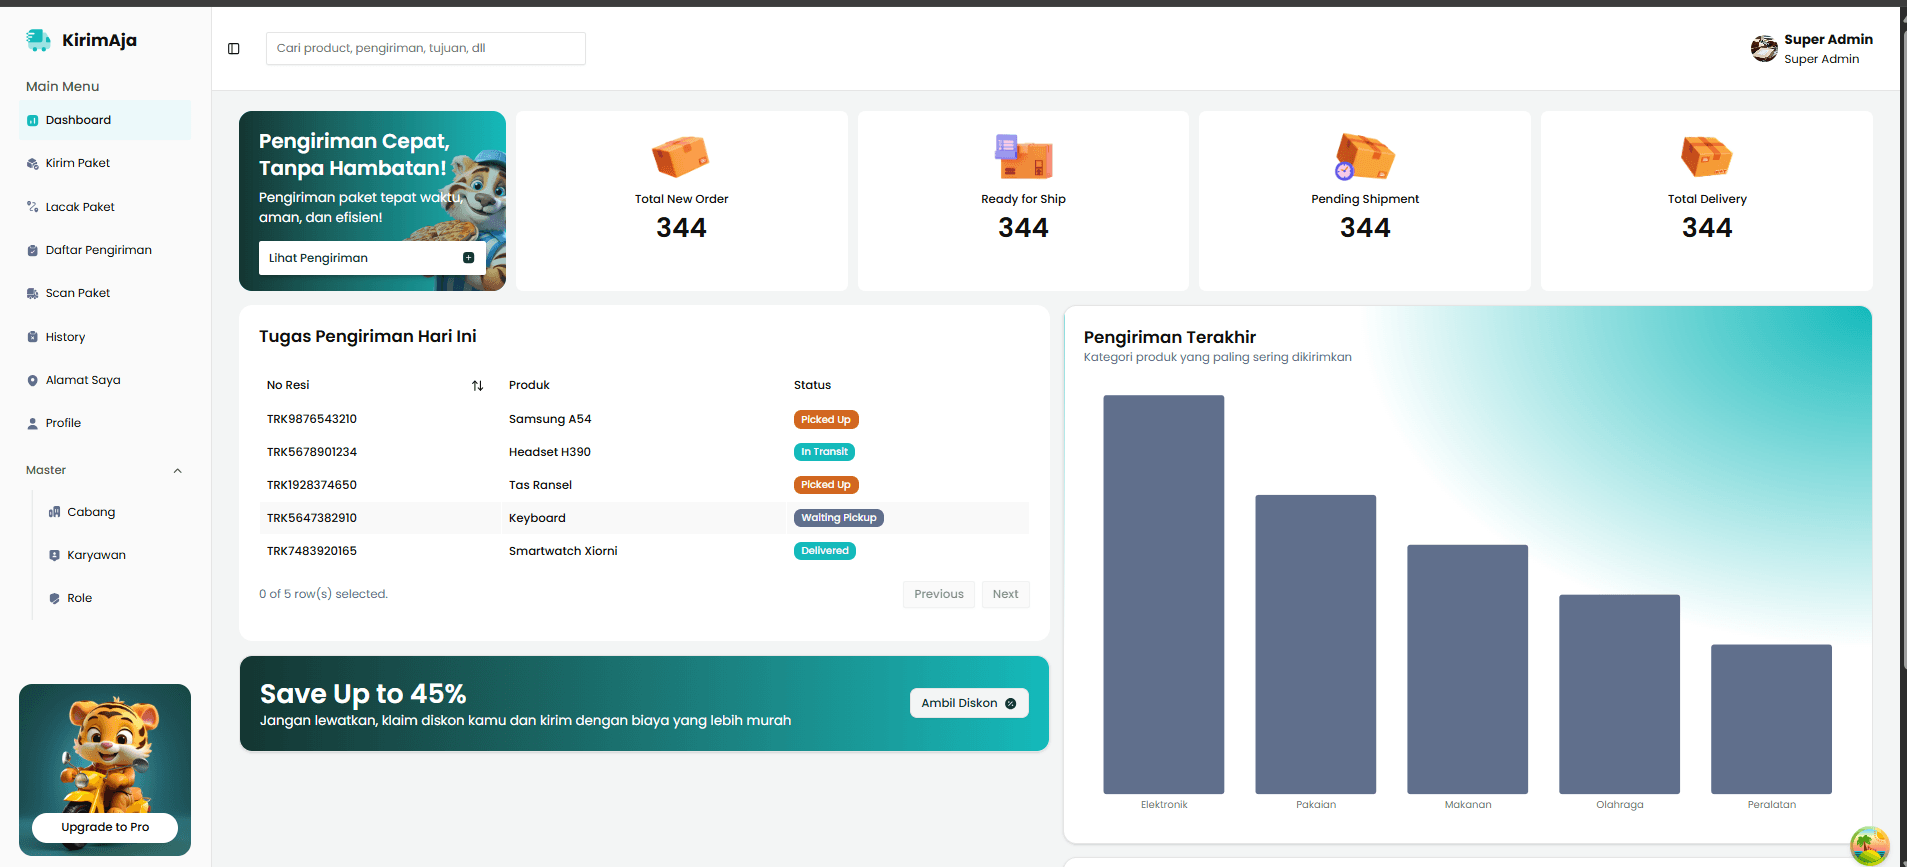Click Upgrade to Pro button
This screenshot has height=867, width=1907.
click(x=105, y=827)
